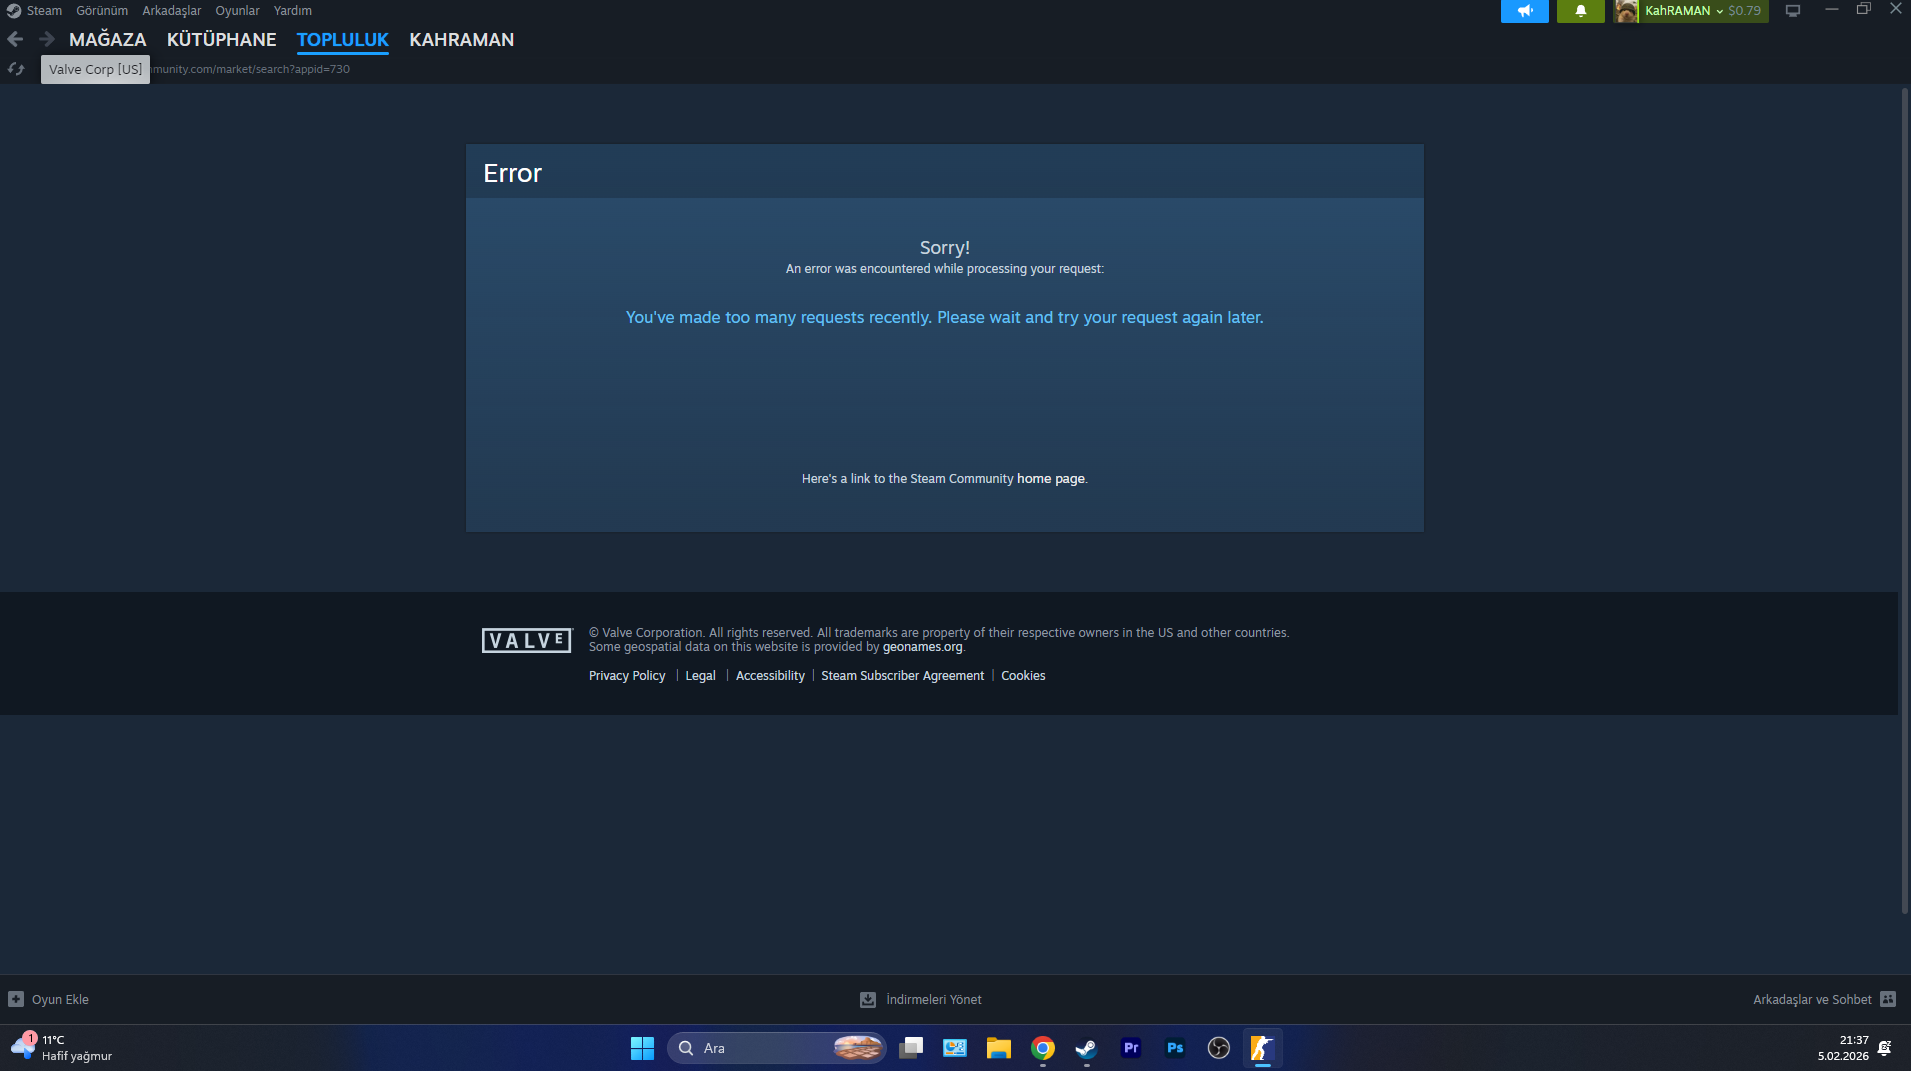The width and height of the screenshot is (1911, 1071).
Task: Click the "Error" title text
Action: point(512,173)
